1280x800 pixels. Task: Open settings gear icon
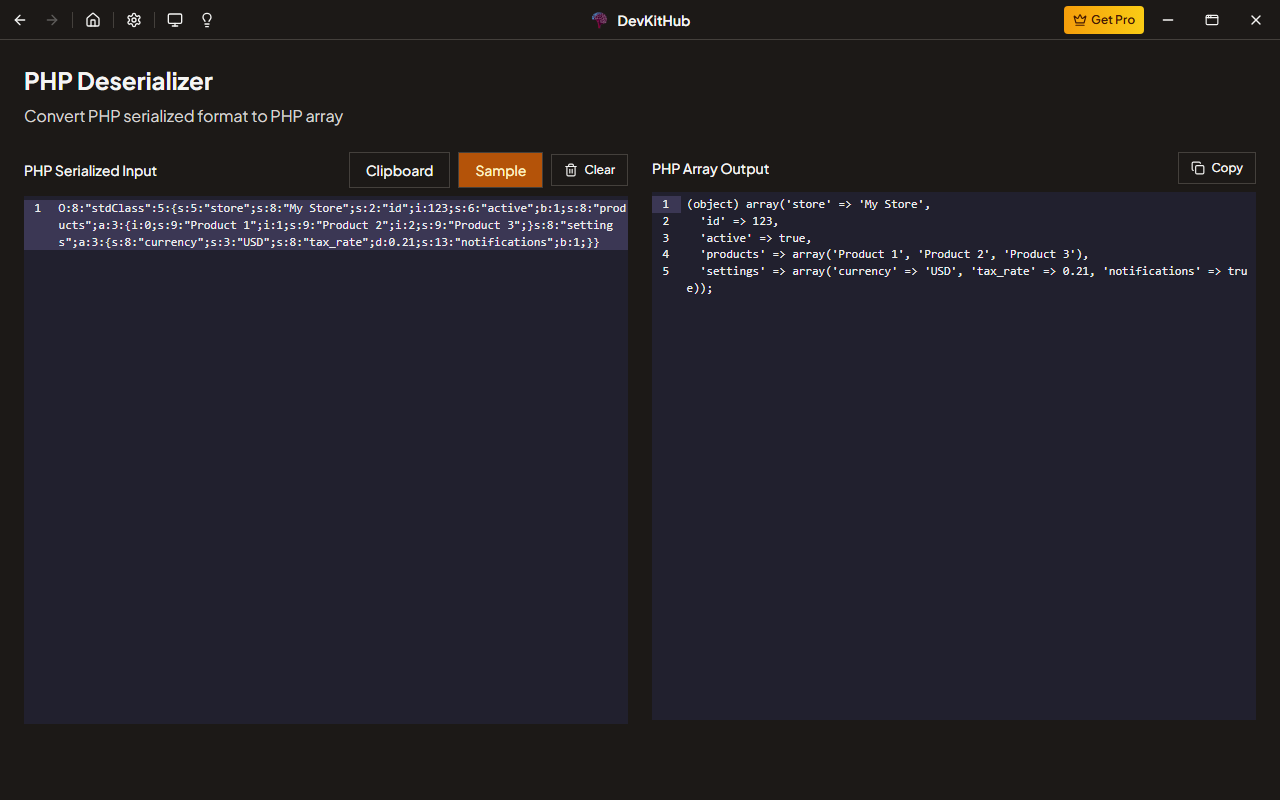click(134, 20)
